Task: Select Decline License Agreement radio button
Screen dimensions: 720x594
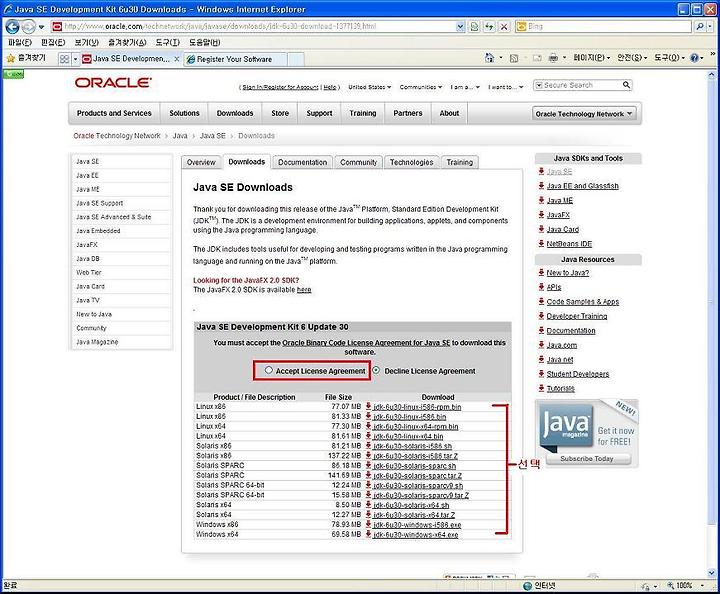Action: point(377,370)
